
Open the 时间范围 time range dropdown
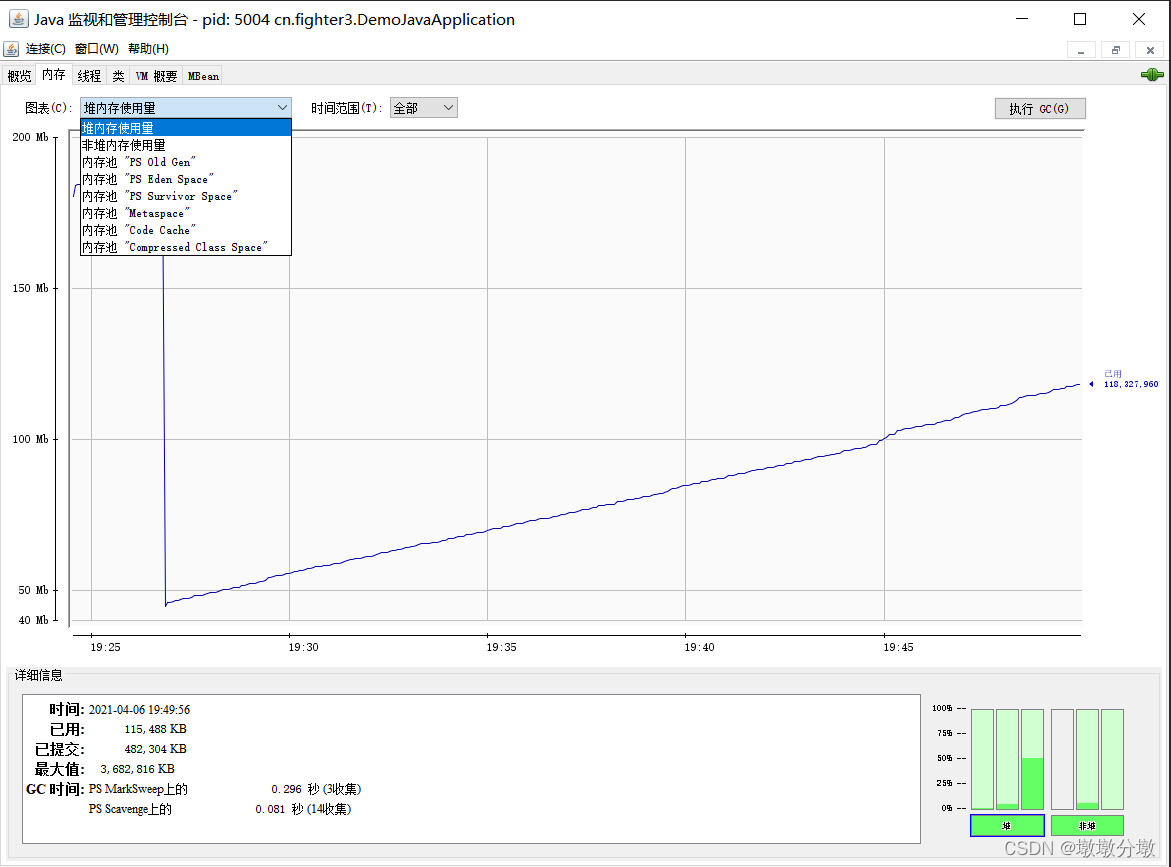[x=423, y=108]
